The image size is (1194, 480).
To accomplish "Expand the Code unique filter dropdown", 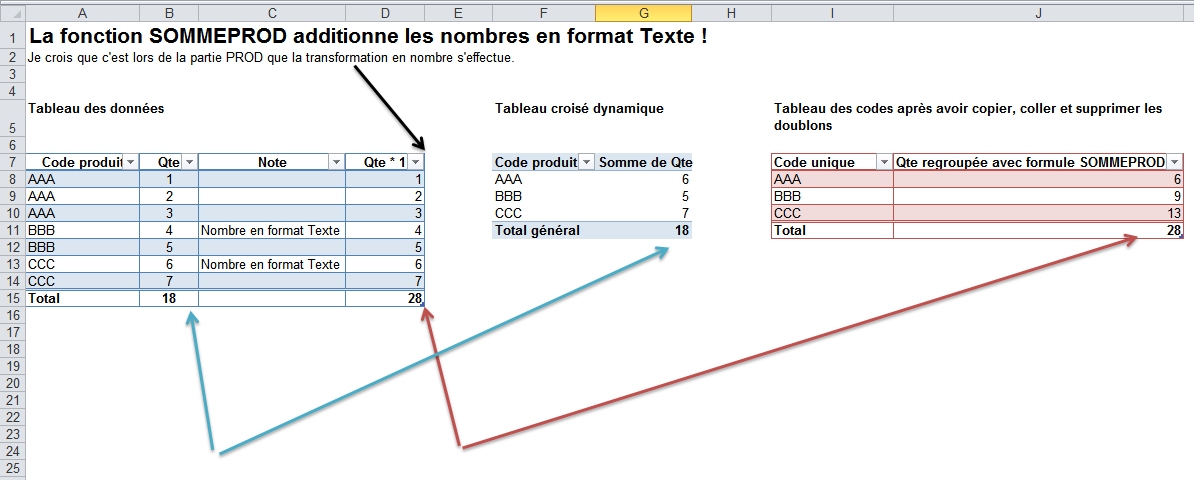I will (x=883, y=162).
